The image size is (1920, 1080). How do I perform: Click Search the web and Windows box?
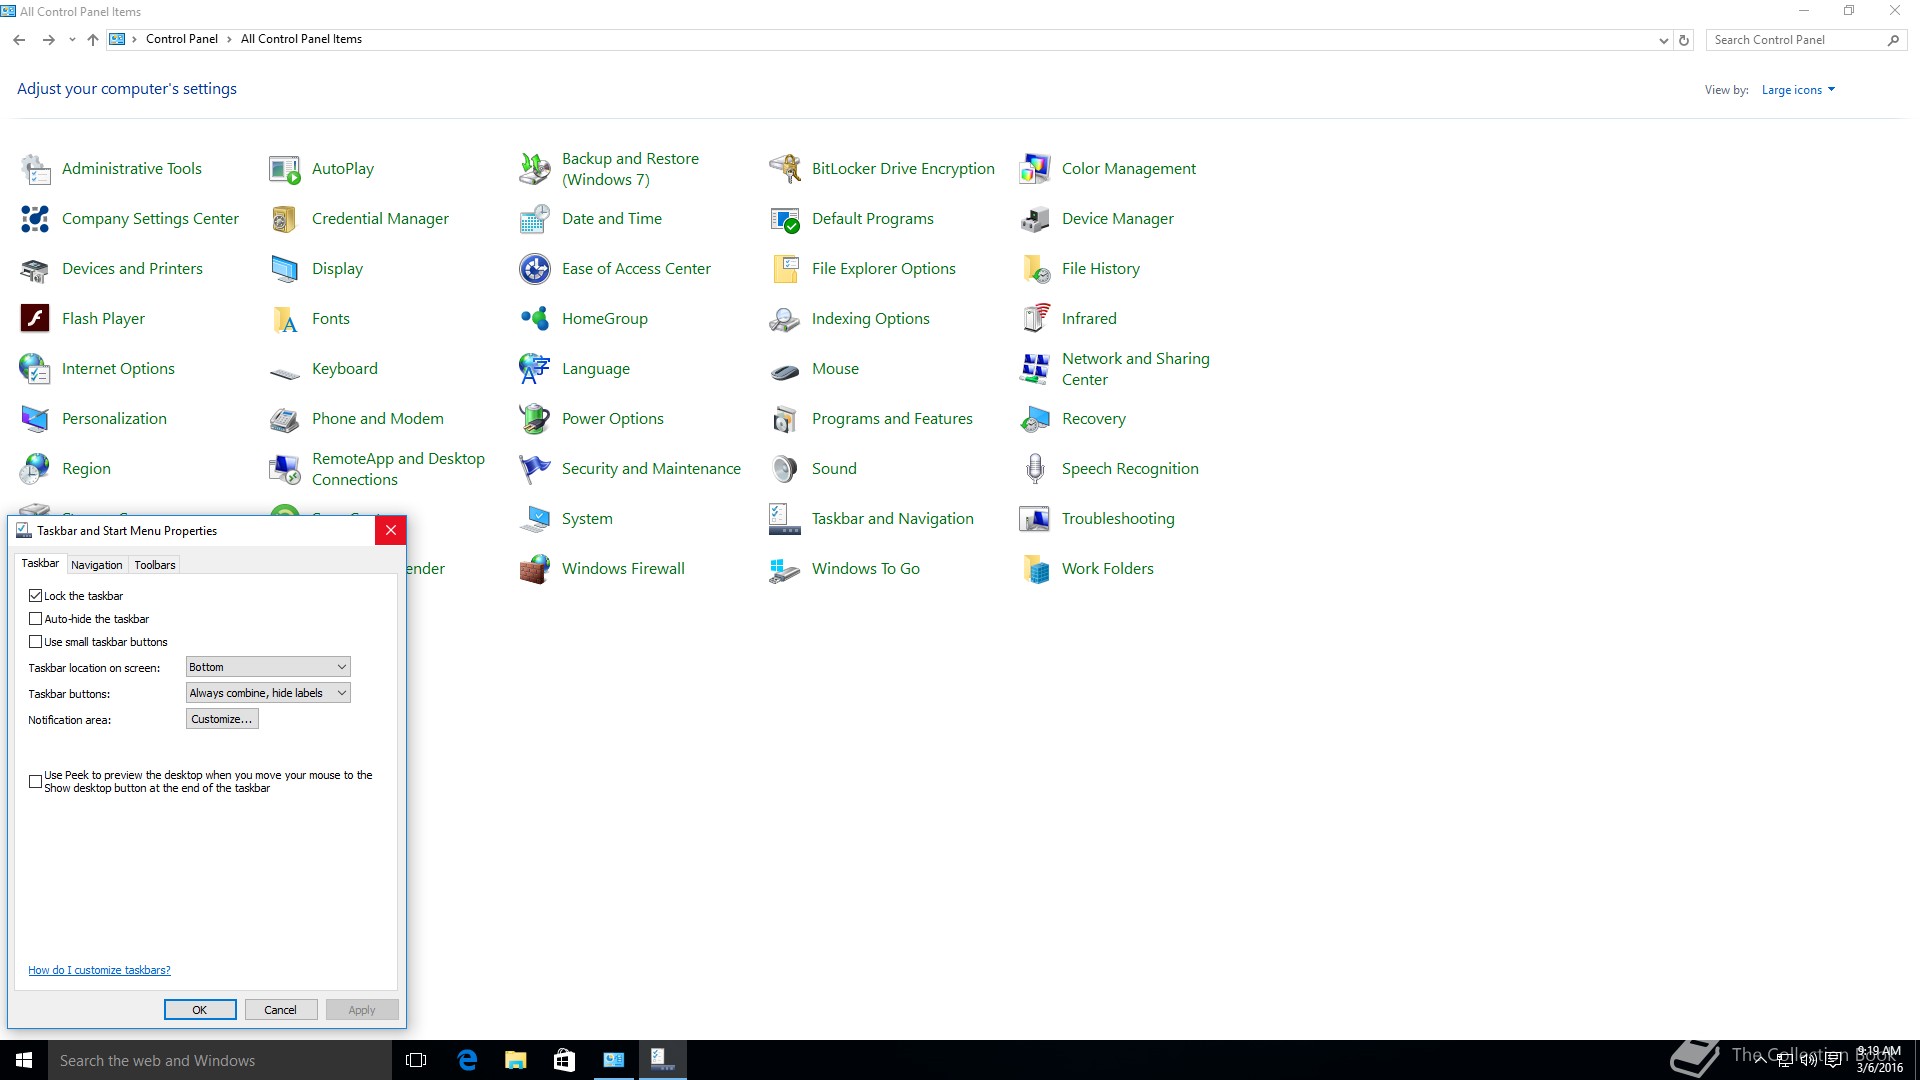pos(220,1060)
